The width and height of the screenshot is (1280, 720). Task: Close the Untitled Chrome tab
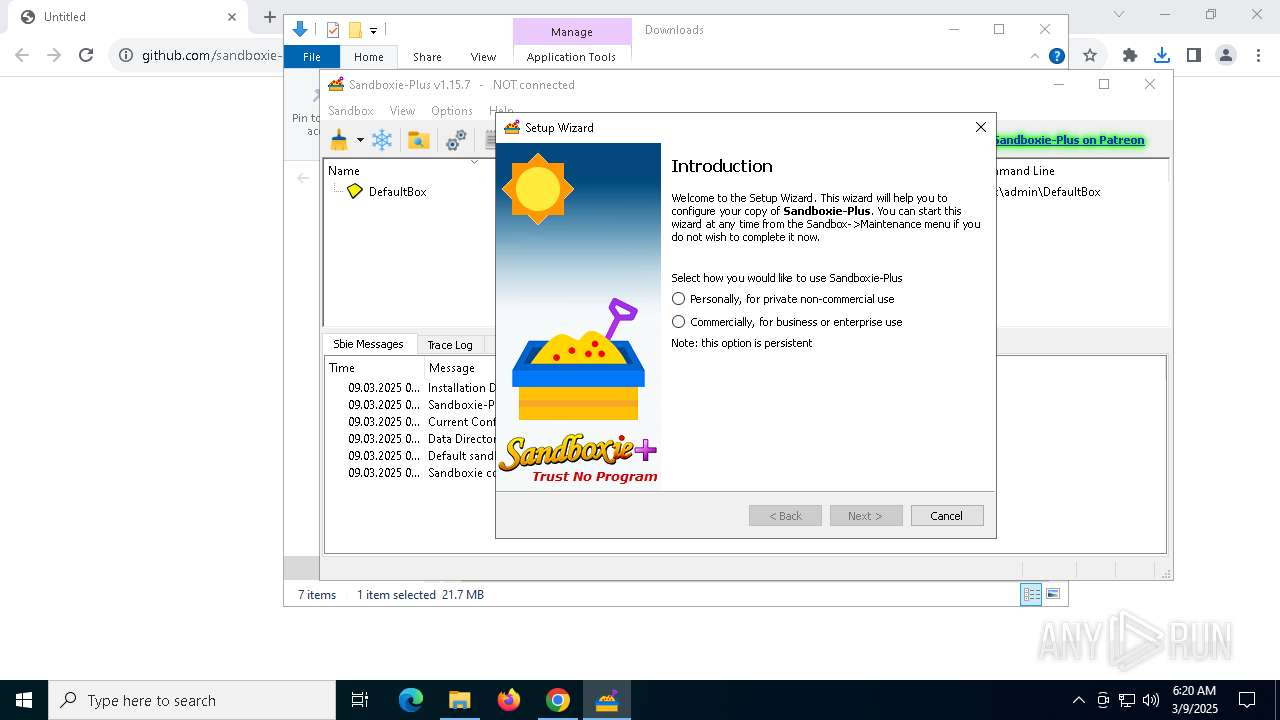(x=232, y=16)
